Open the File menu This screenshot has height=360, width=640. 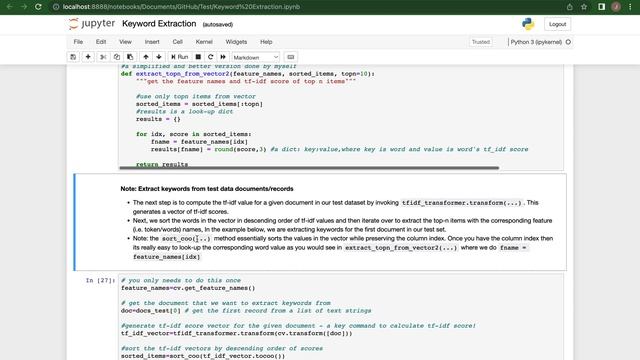coord(78,42)
